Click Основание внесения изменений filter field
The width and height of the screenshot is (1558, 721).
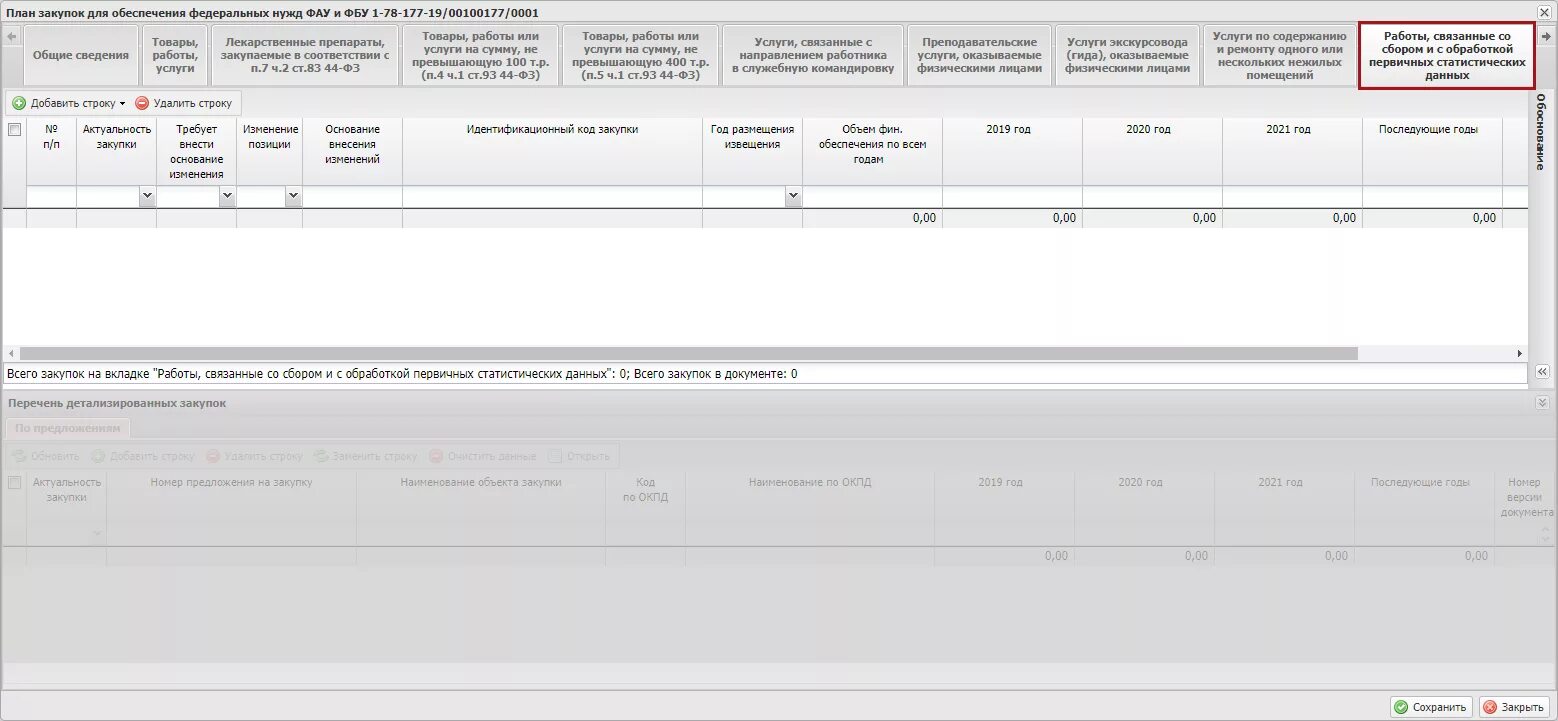tap(352, 197)
